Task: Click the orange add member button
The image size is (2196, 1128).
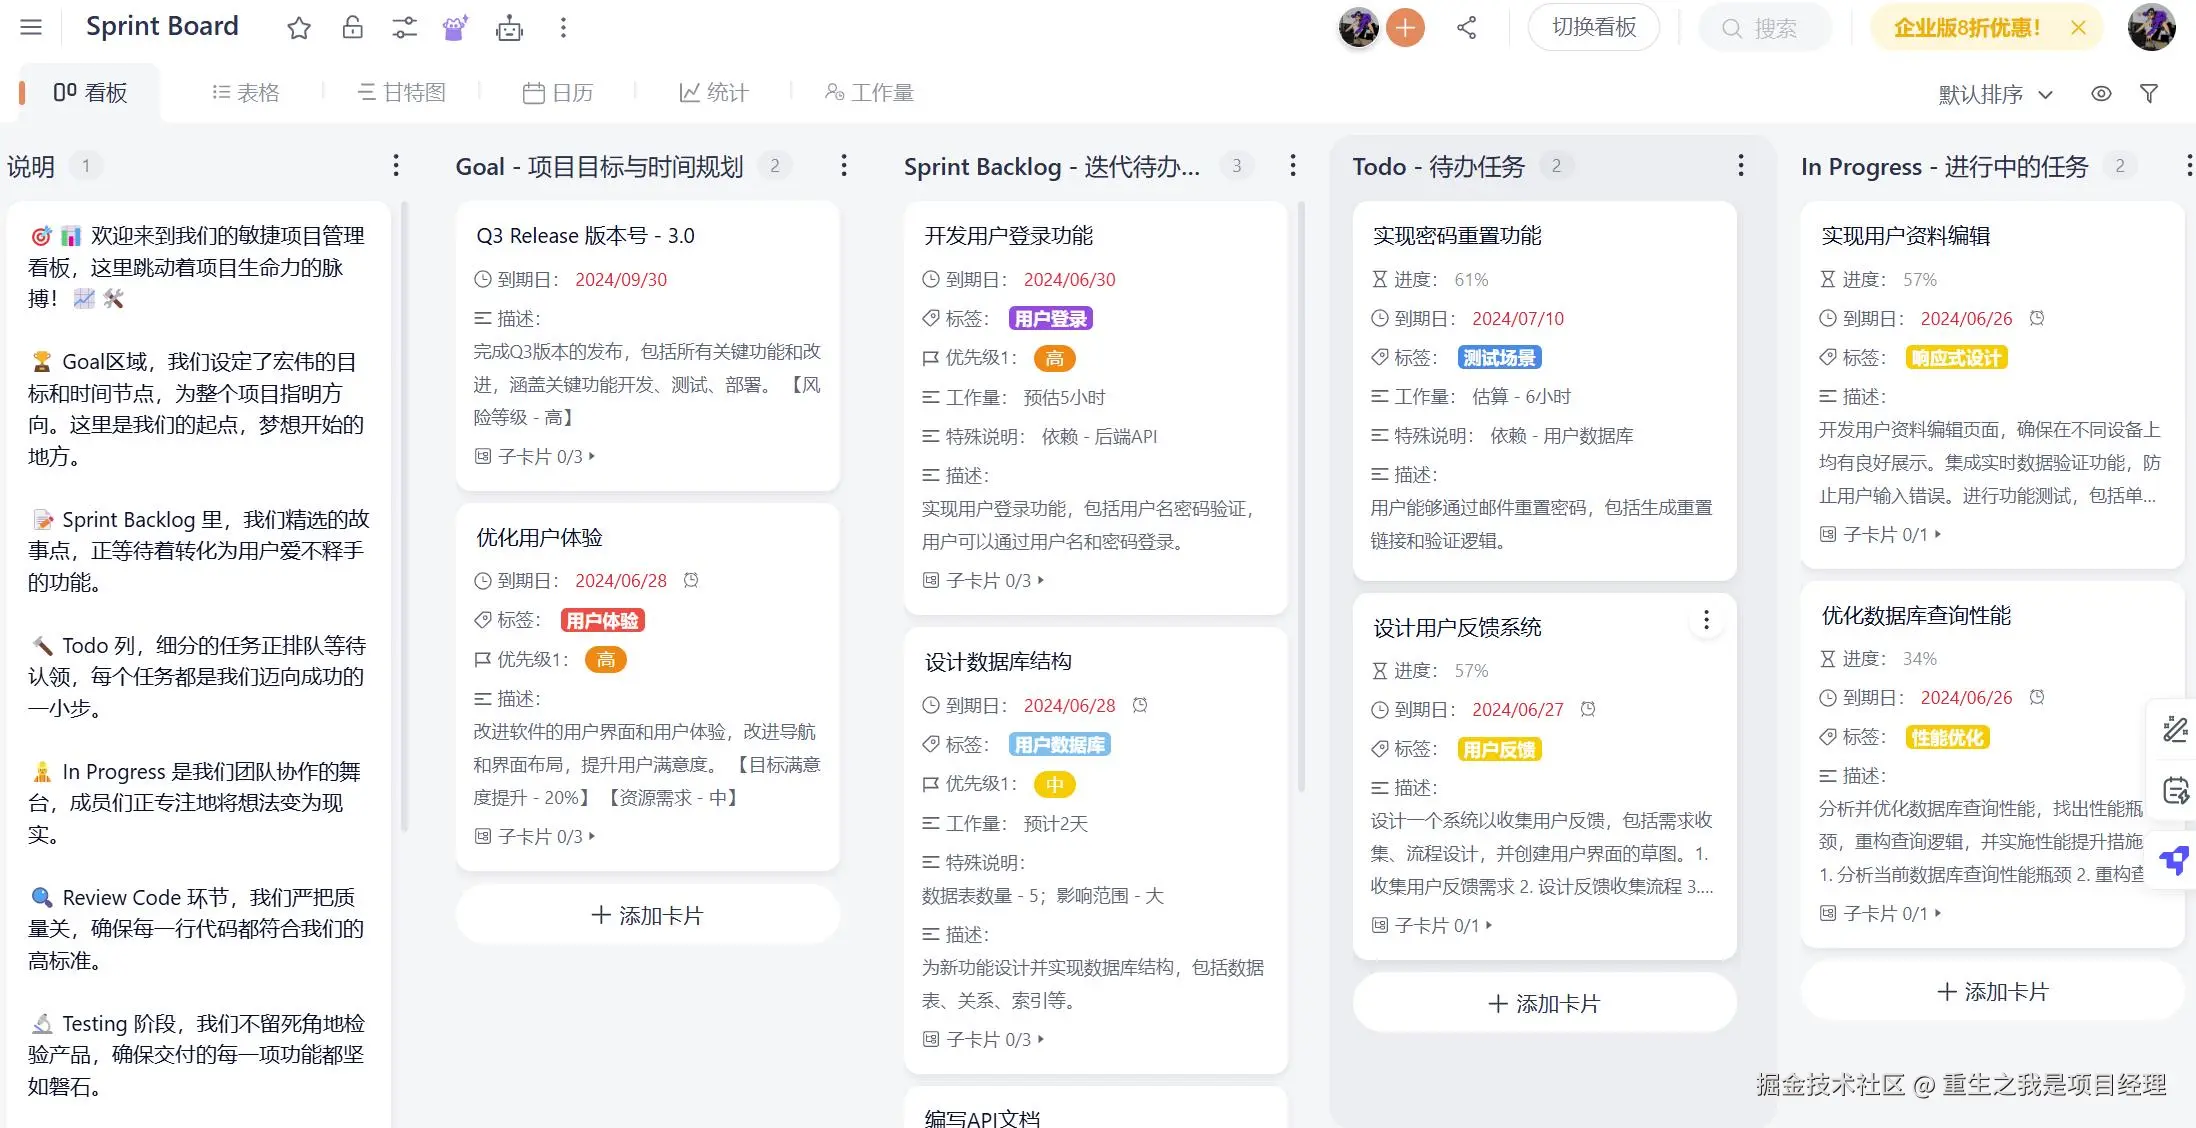Action: (1405, 28)
